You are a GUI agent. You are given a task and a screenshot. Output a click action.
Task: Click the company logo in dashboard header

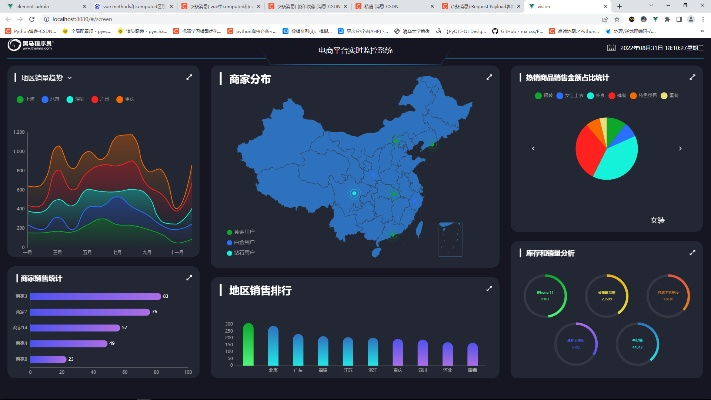30,45
